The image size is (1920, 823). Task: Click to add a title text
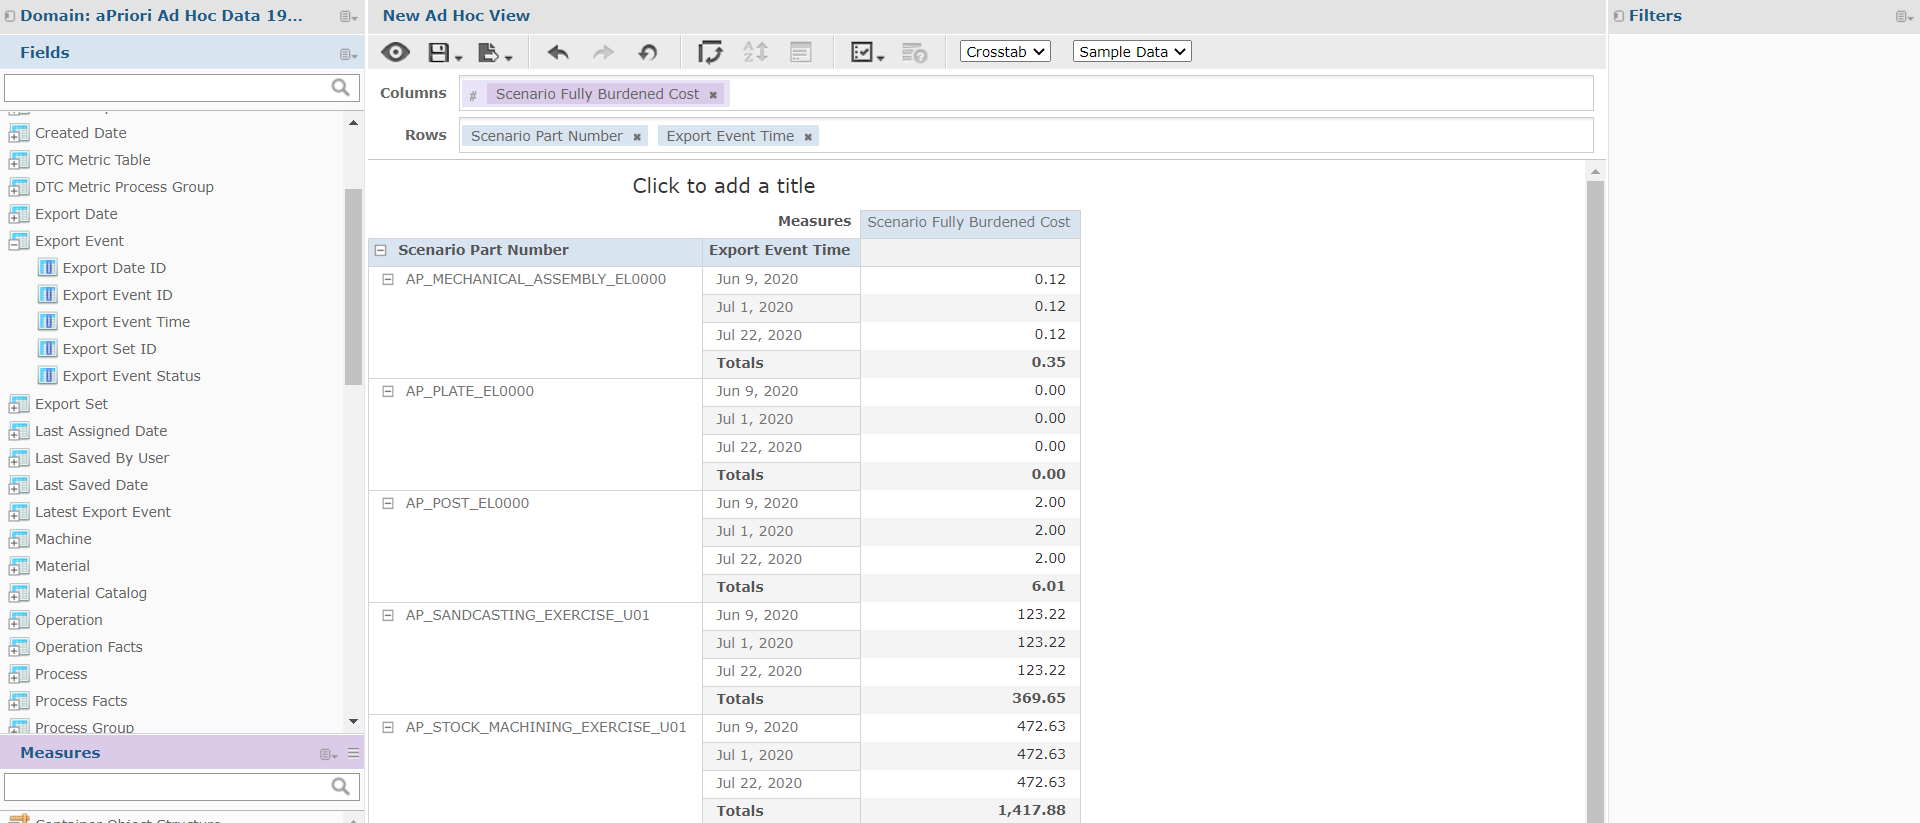724,186
